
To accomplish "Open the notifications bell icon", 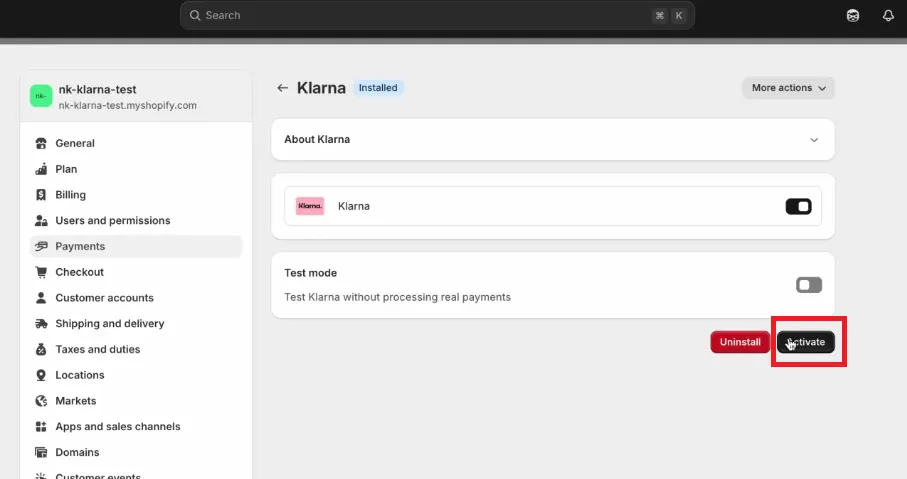I will click(888, 15).
